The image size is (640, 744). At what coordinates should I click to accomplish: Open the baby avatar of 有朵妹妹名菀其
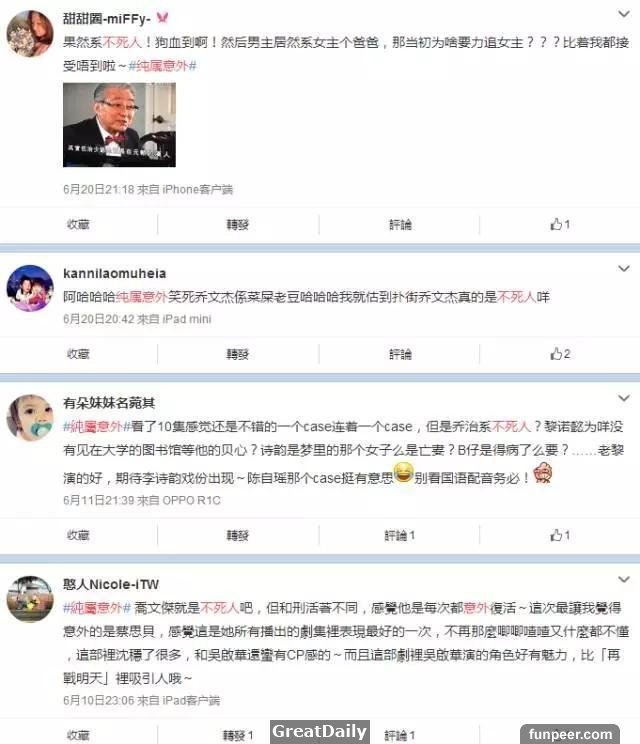(x=30, y=418)
